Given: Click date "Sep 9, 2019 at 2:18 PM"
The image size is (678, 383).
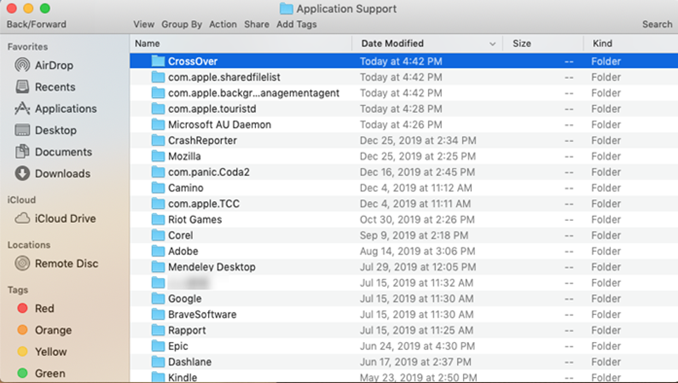Looking at the screenshot, I should pos(414,235).
